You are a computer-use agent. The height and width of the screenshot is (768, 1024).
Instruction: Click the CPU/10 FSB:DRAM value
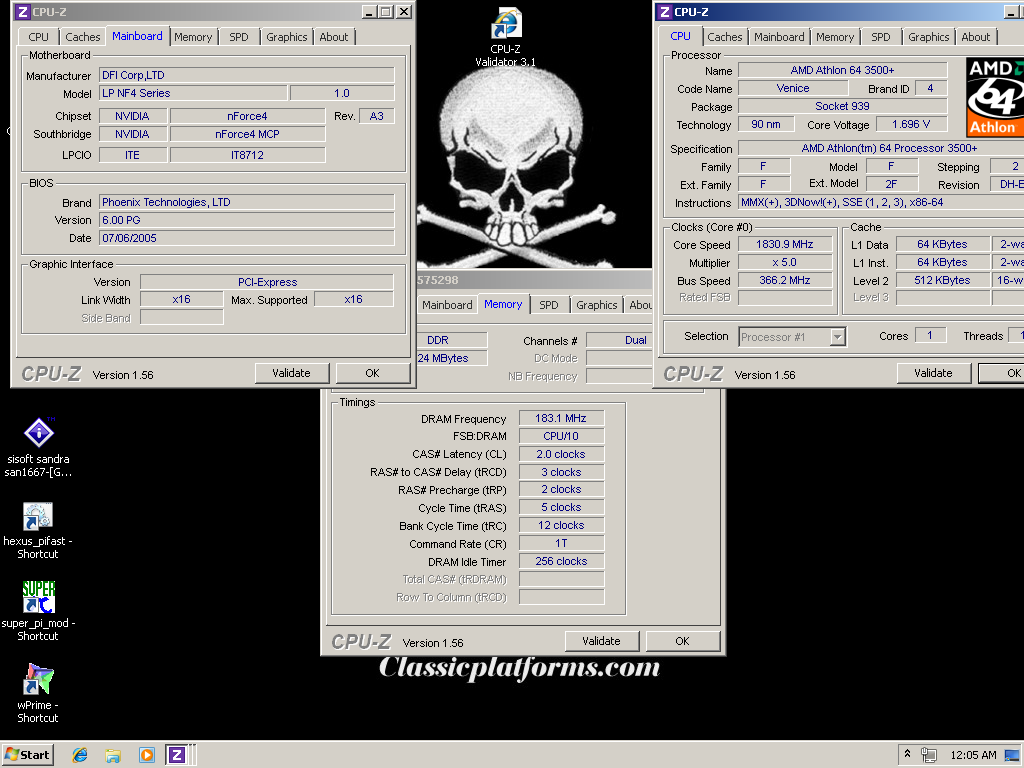point(561,436)
